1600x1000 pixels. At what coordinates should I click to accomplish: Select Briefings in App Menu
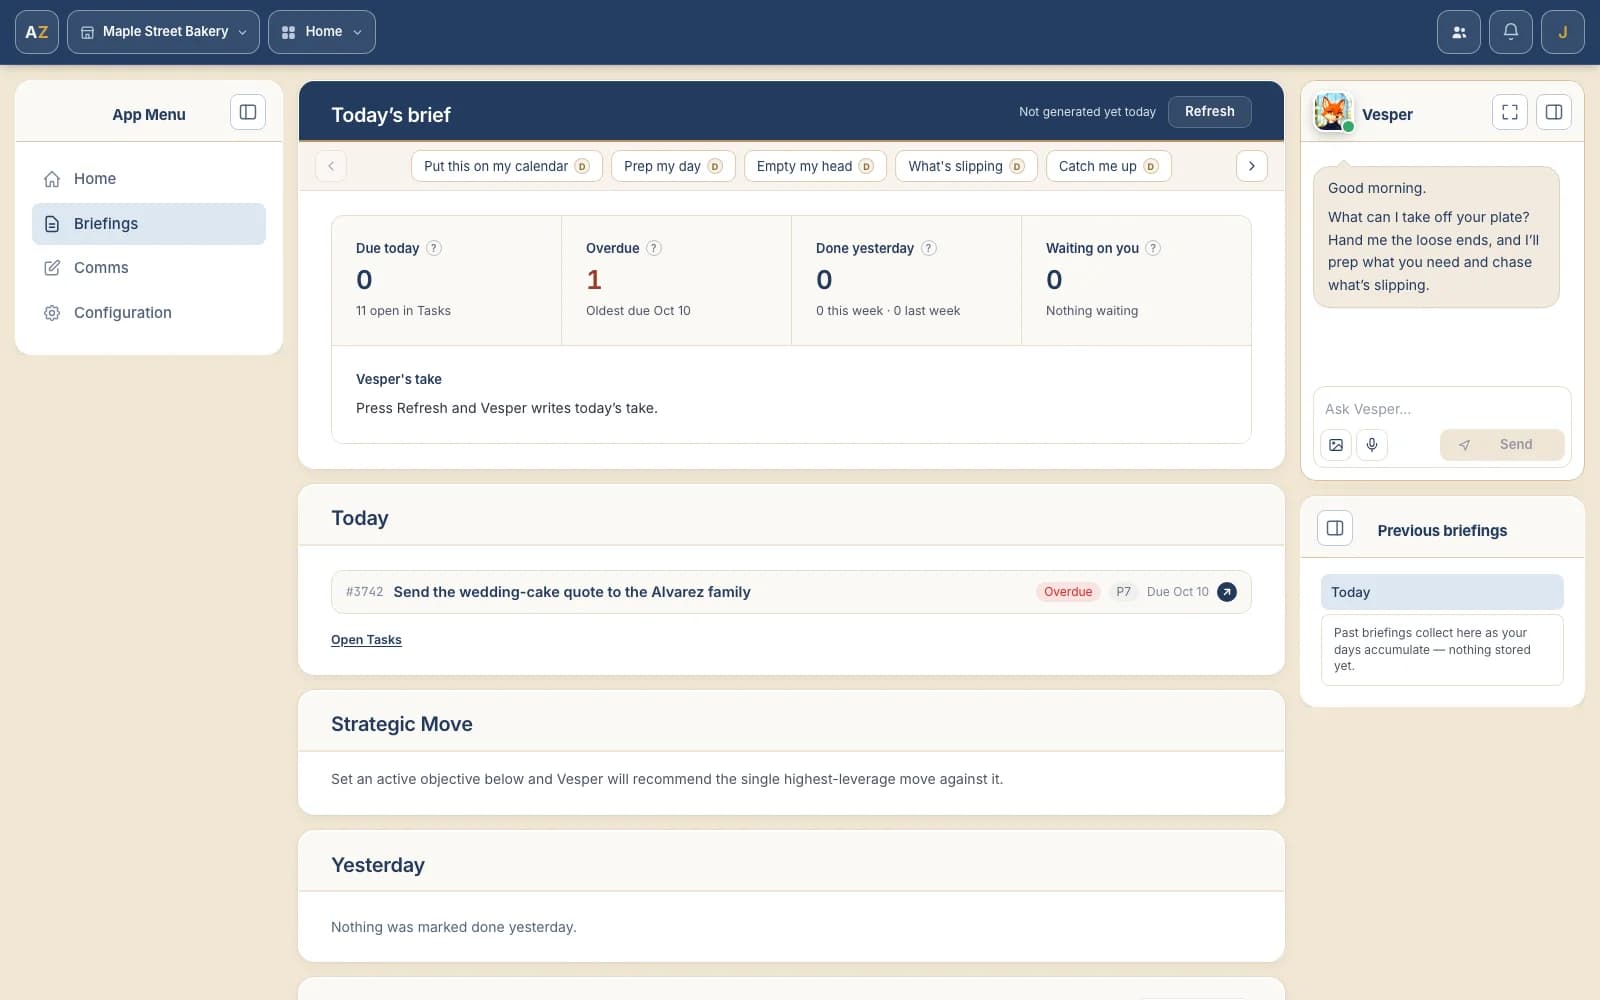(149, 224)
